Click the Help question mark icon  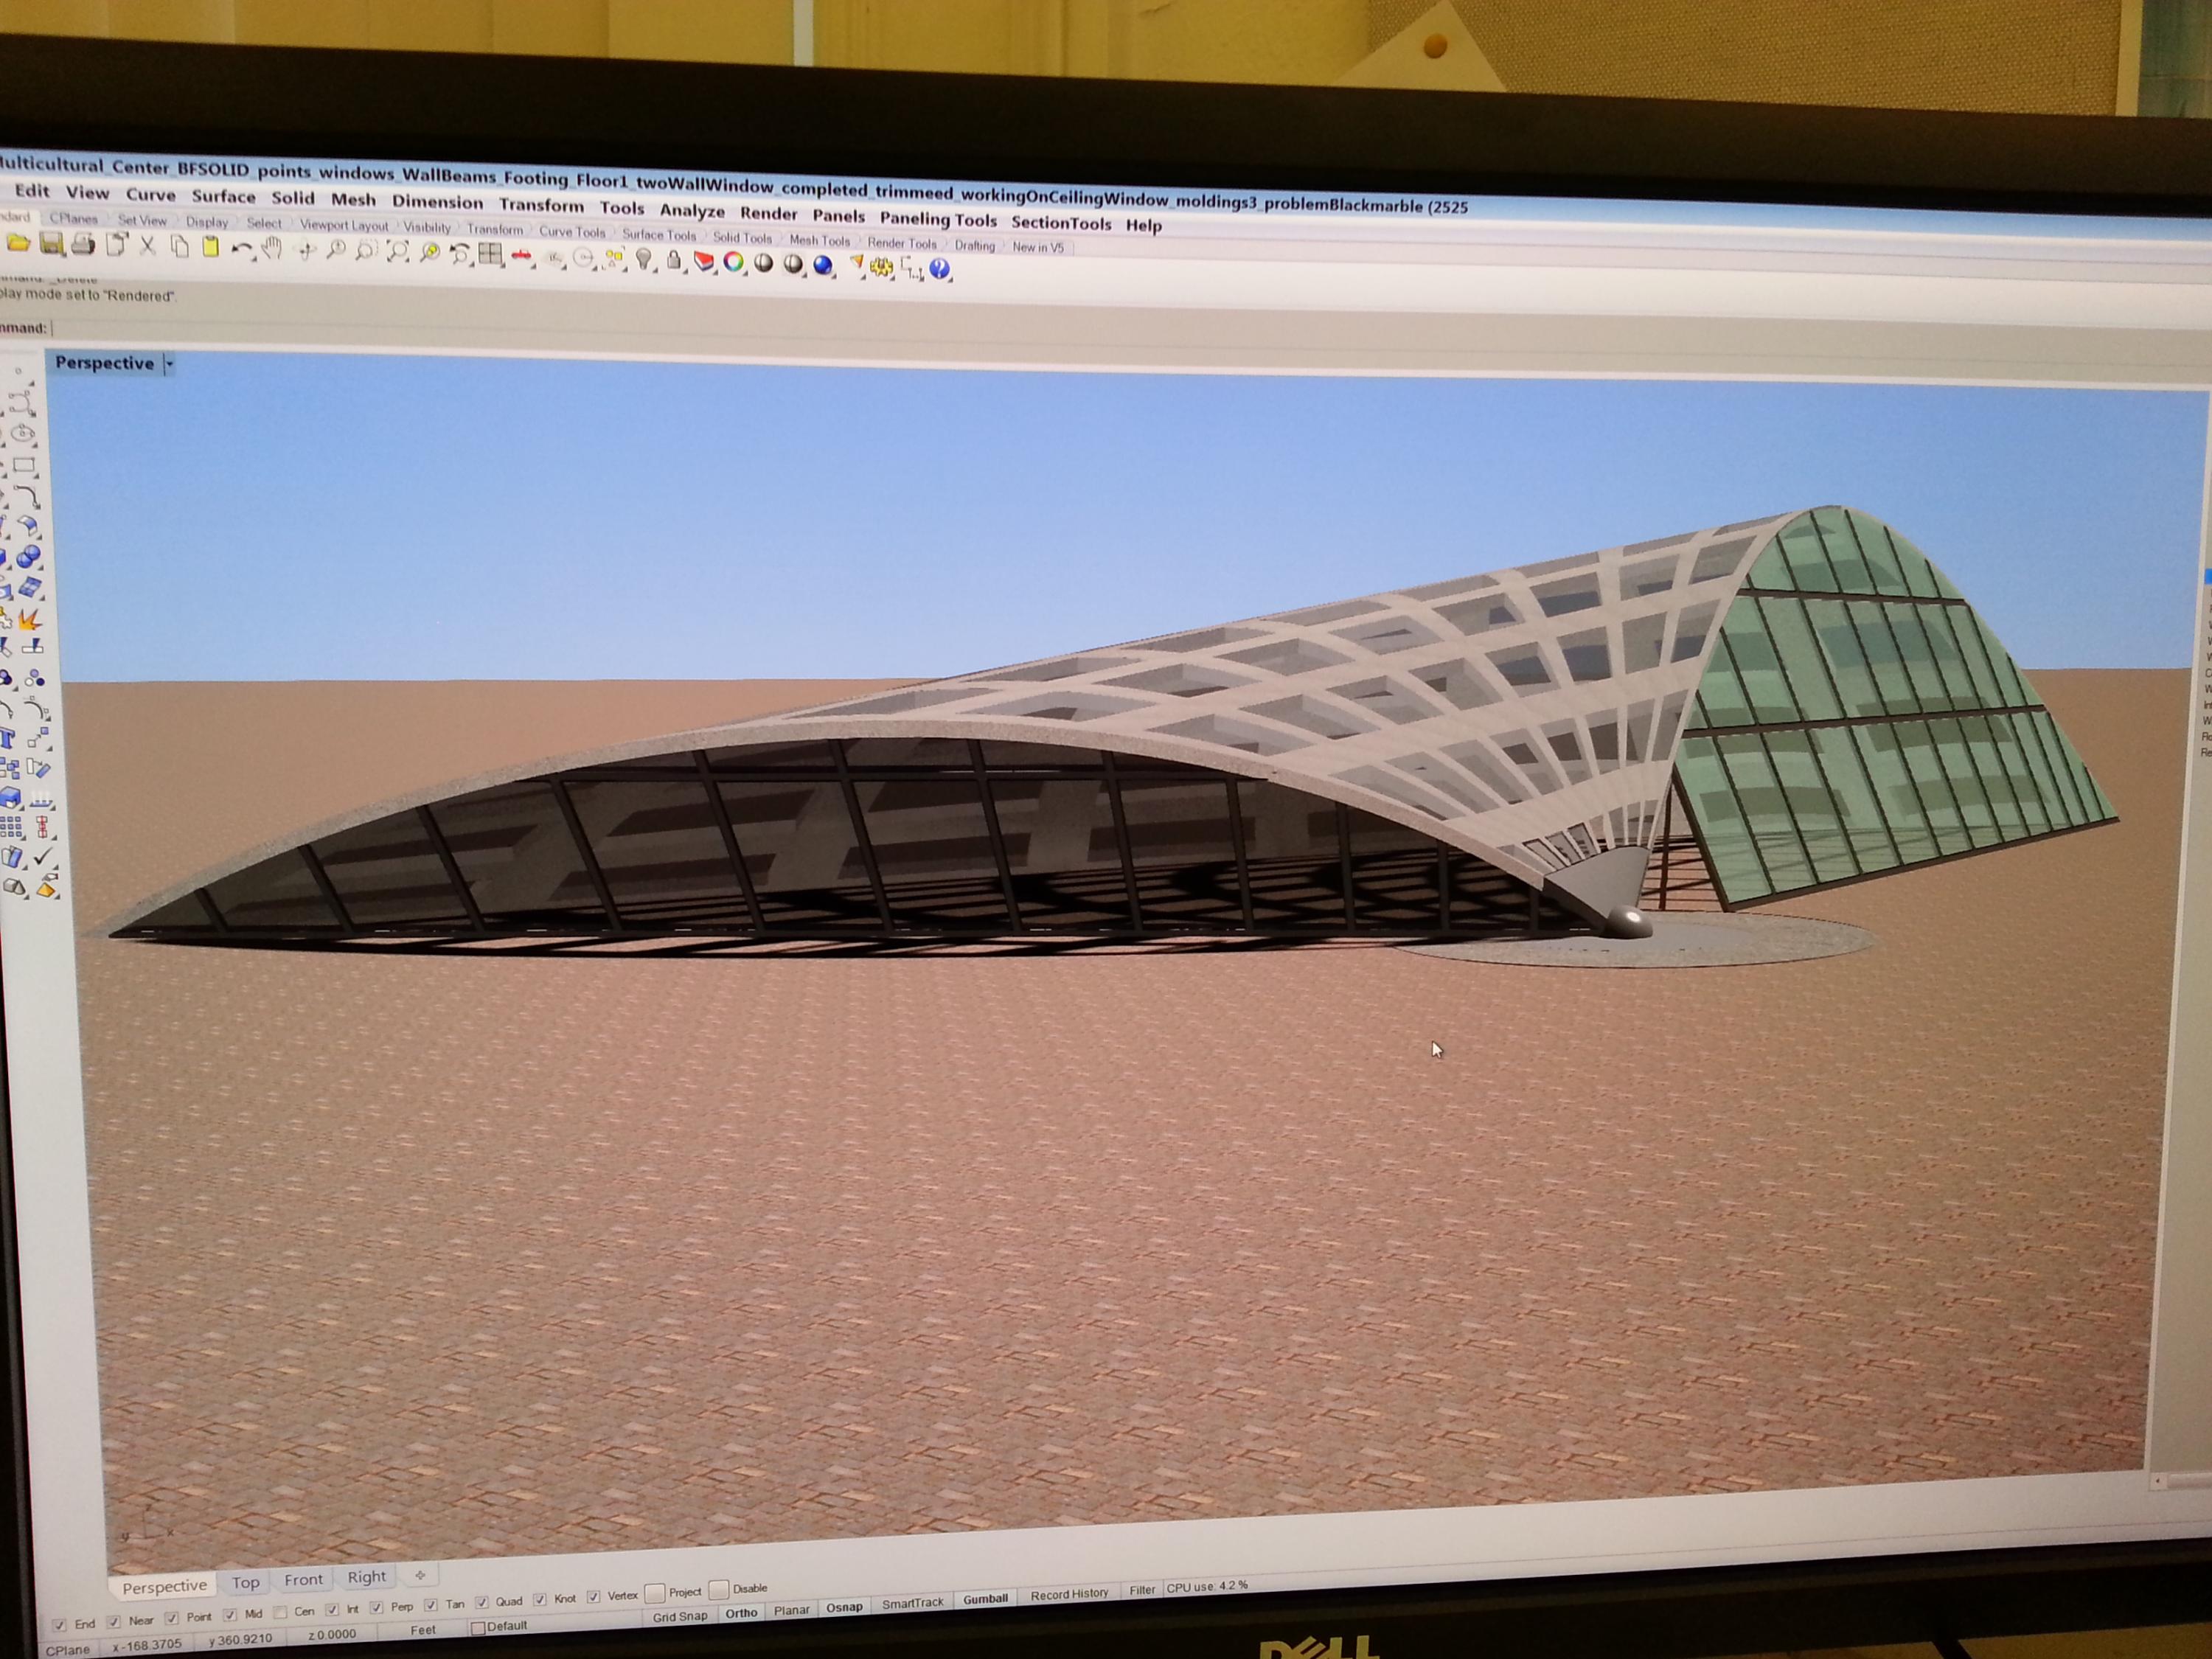[x=940, y=268]
